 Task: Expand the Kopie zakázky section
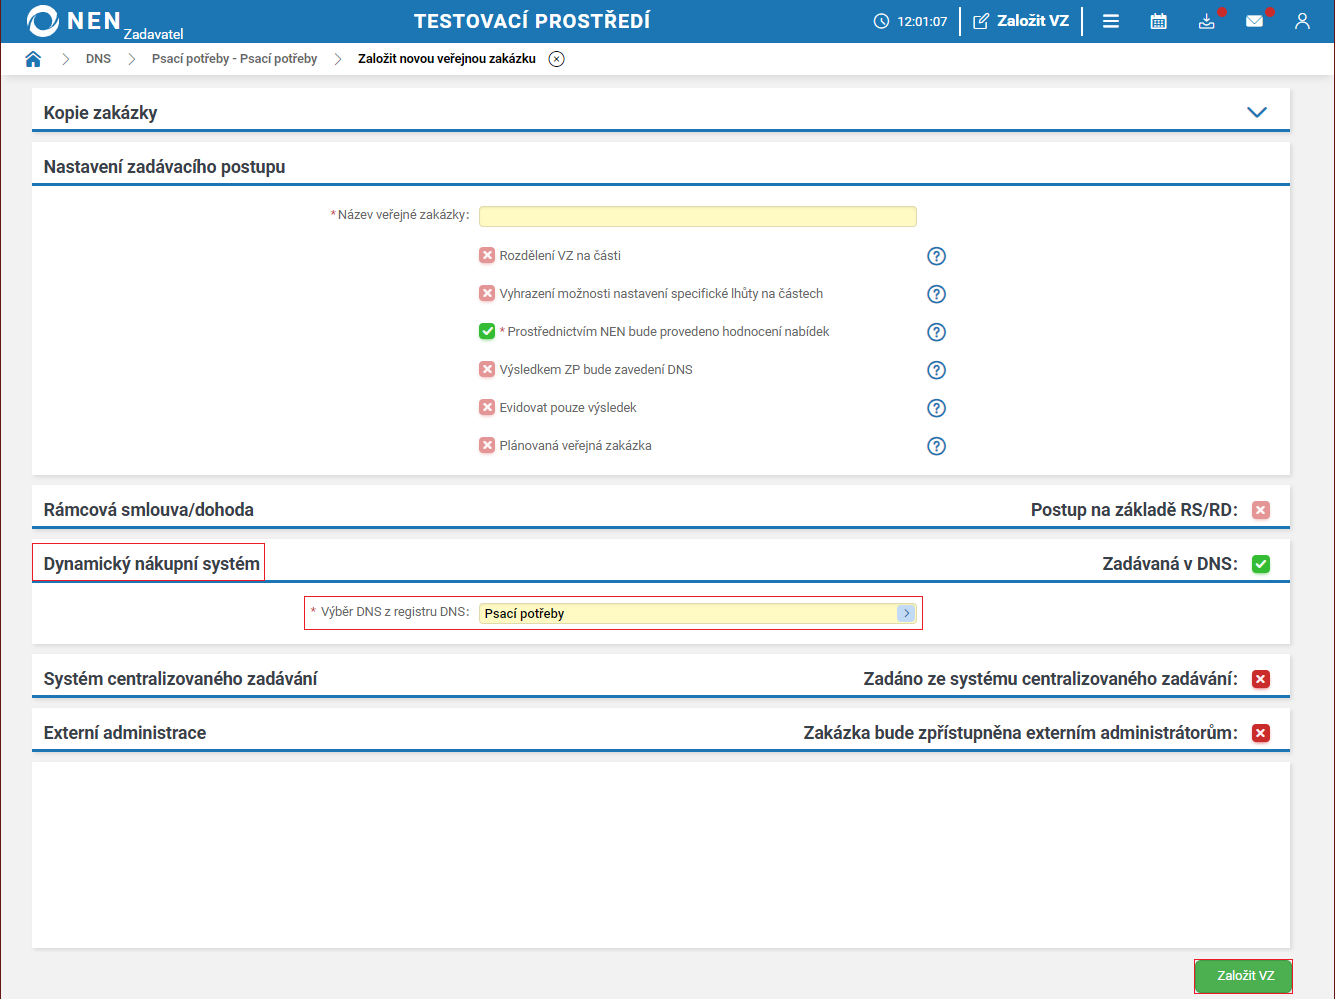tap(1257, 112)
